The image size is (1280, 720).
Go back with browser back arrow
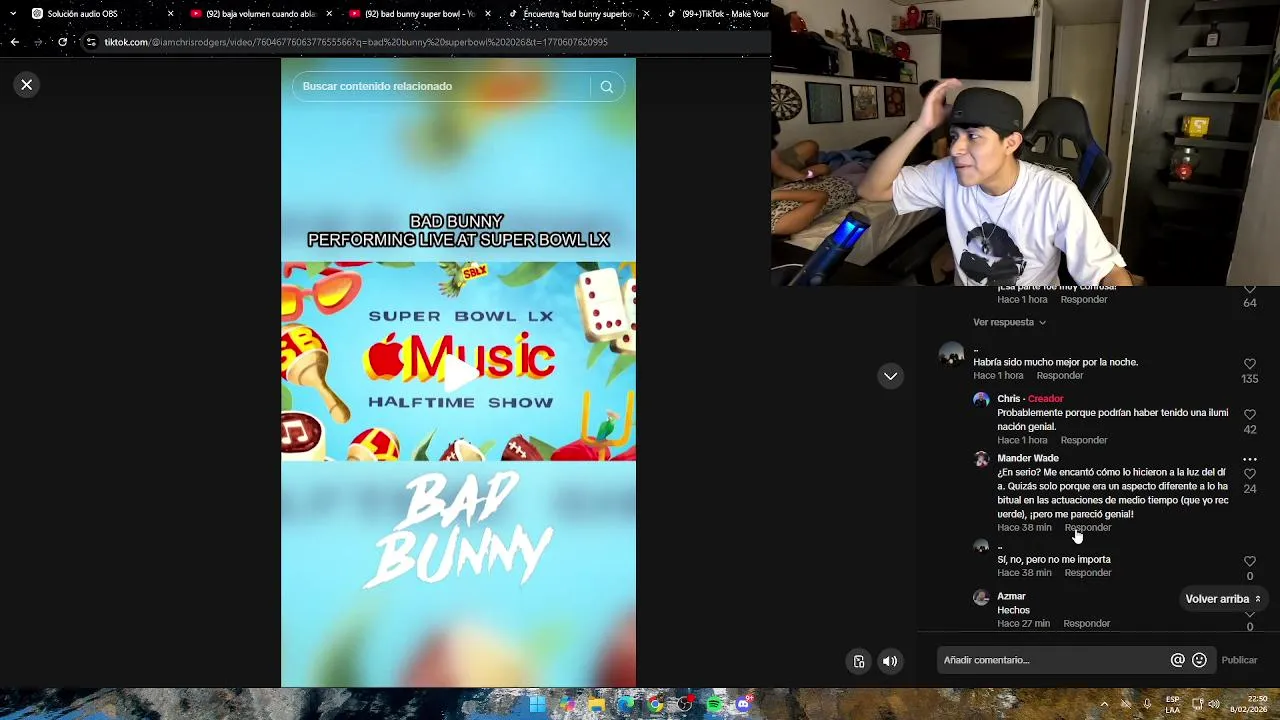pos(14,42)
